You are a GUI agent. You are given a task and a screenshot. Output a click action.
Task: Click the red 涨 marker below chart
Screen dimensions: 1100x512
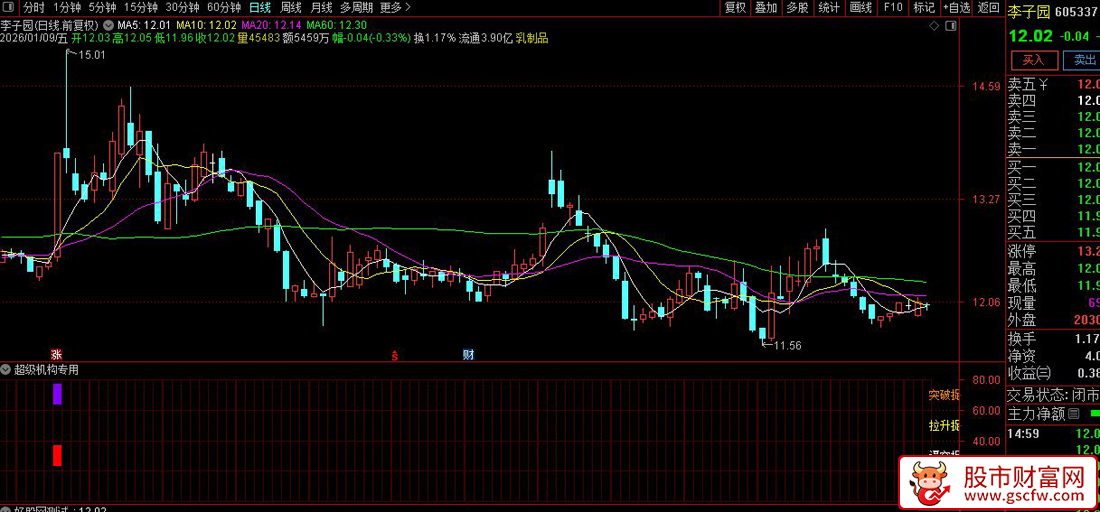(x=56, y=354)
